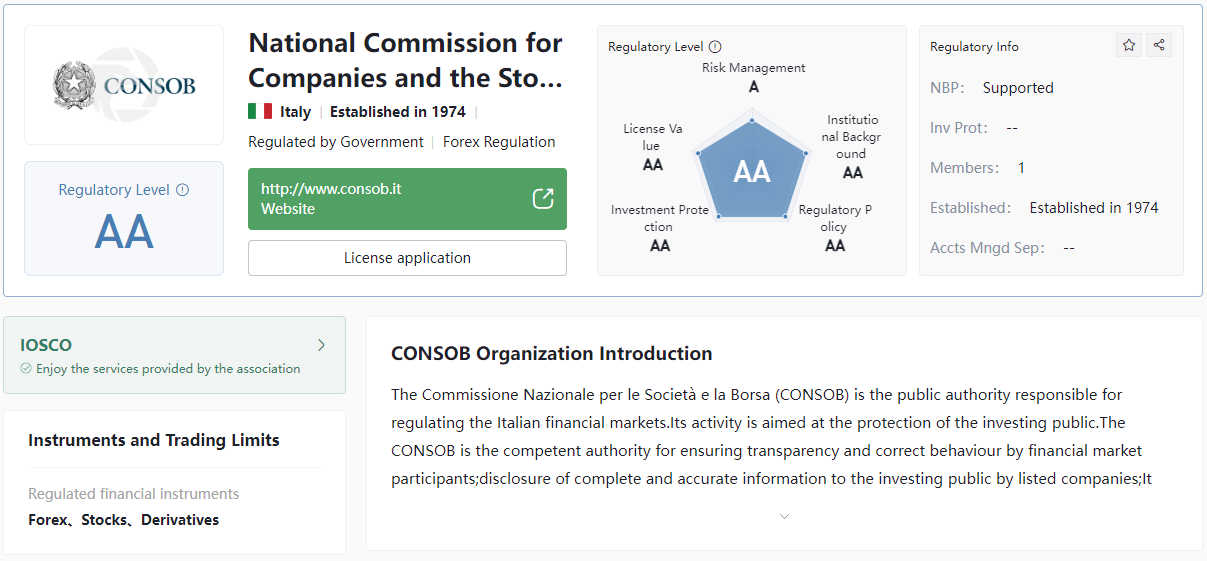Select the Forex Regulation tag
This screenshot has height=561, width=1207.
pos(499,142)
